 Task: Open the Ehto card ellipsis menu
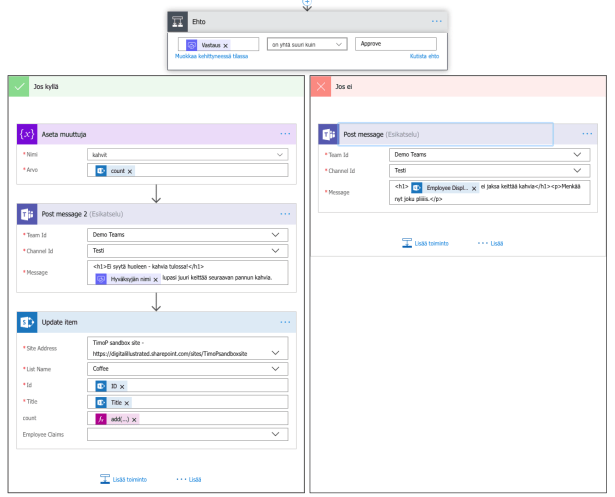point(436,21)
